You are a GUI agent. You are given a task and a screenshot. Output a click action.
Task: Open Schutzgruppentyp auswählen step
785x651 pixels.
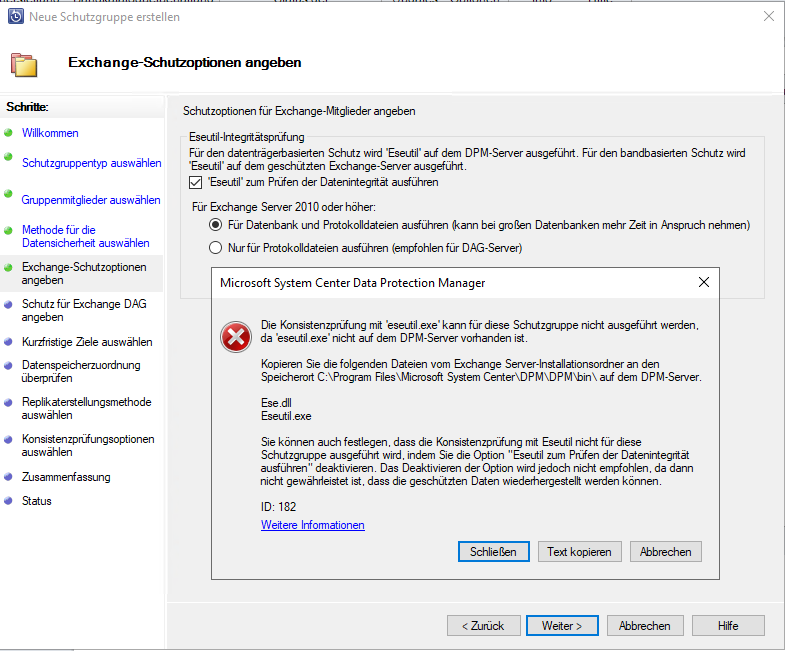(92, 163)
